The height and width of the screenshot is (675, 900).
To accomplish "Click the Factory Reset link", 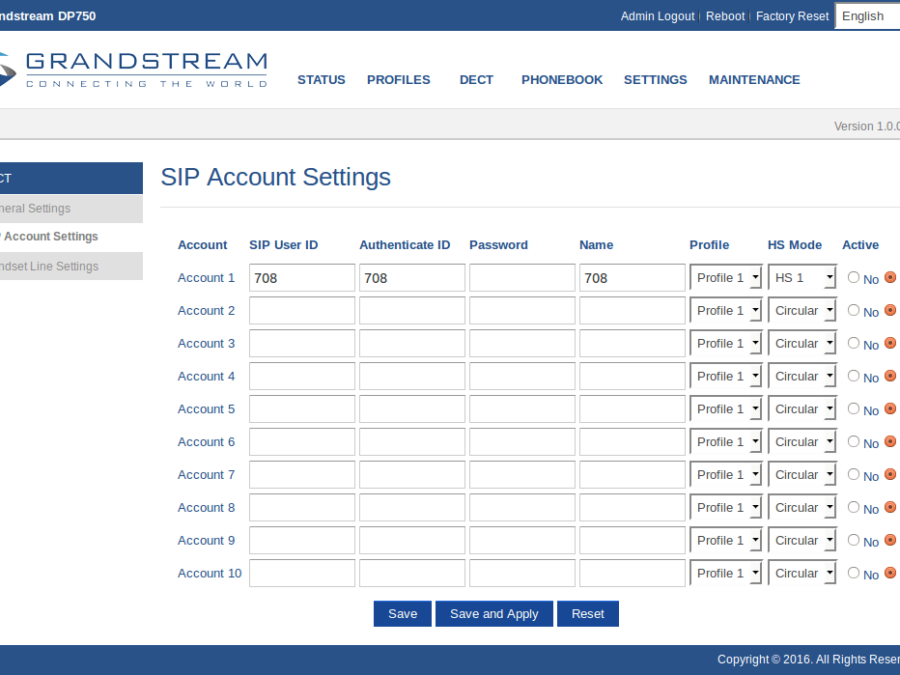I will [792, 16].
